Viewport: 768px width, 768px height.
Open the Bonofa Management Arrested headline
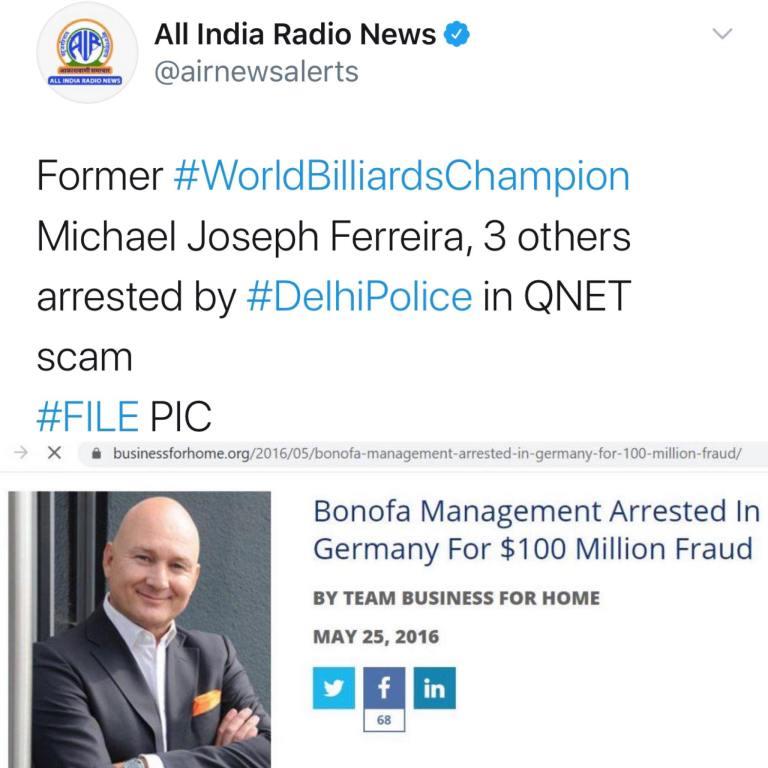(x=536, y=530)
